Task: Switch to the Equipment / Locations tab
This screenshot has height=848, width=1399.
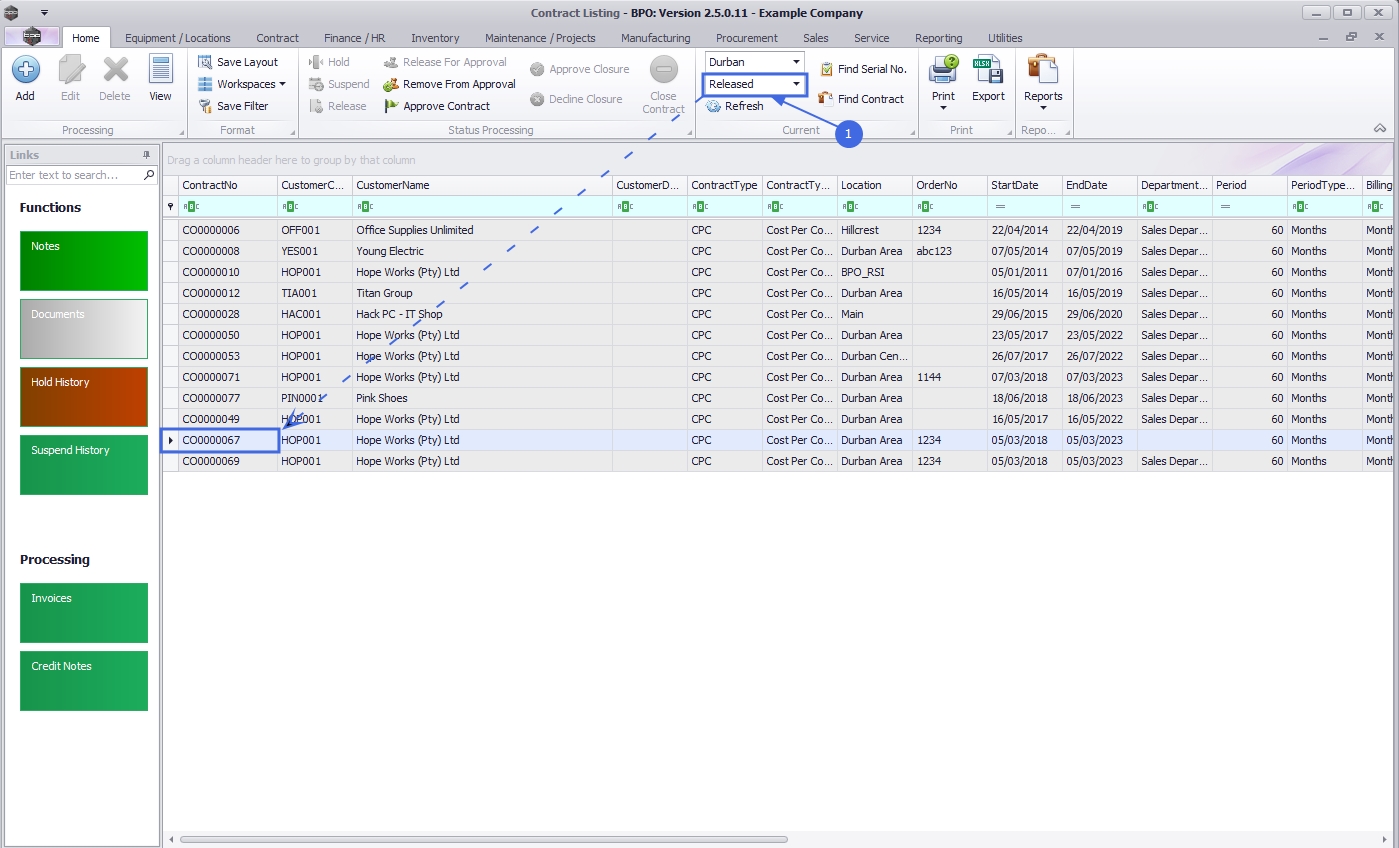Action: (x=178, y=38)
